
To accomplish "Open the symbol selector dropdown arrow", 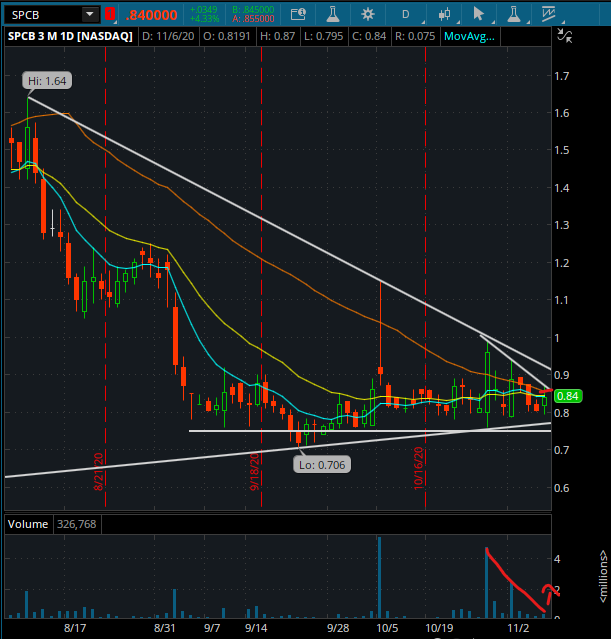I will click(90, 15).
